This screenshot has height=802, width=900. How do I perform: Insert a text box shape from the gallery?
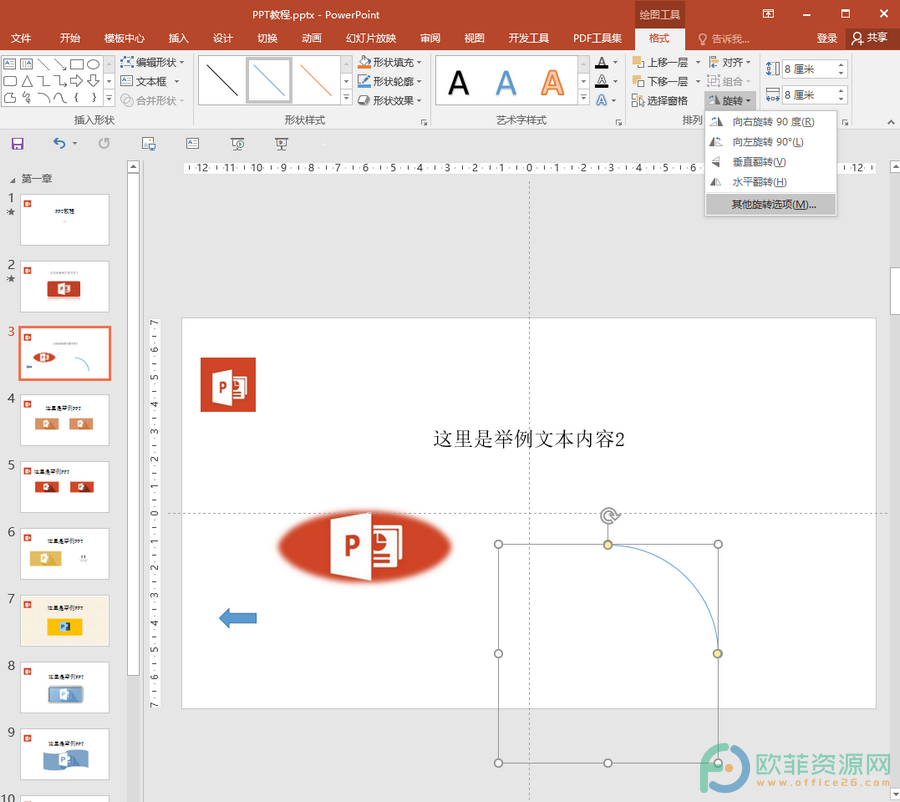click(x=10, y=64)
